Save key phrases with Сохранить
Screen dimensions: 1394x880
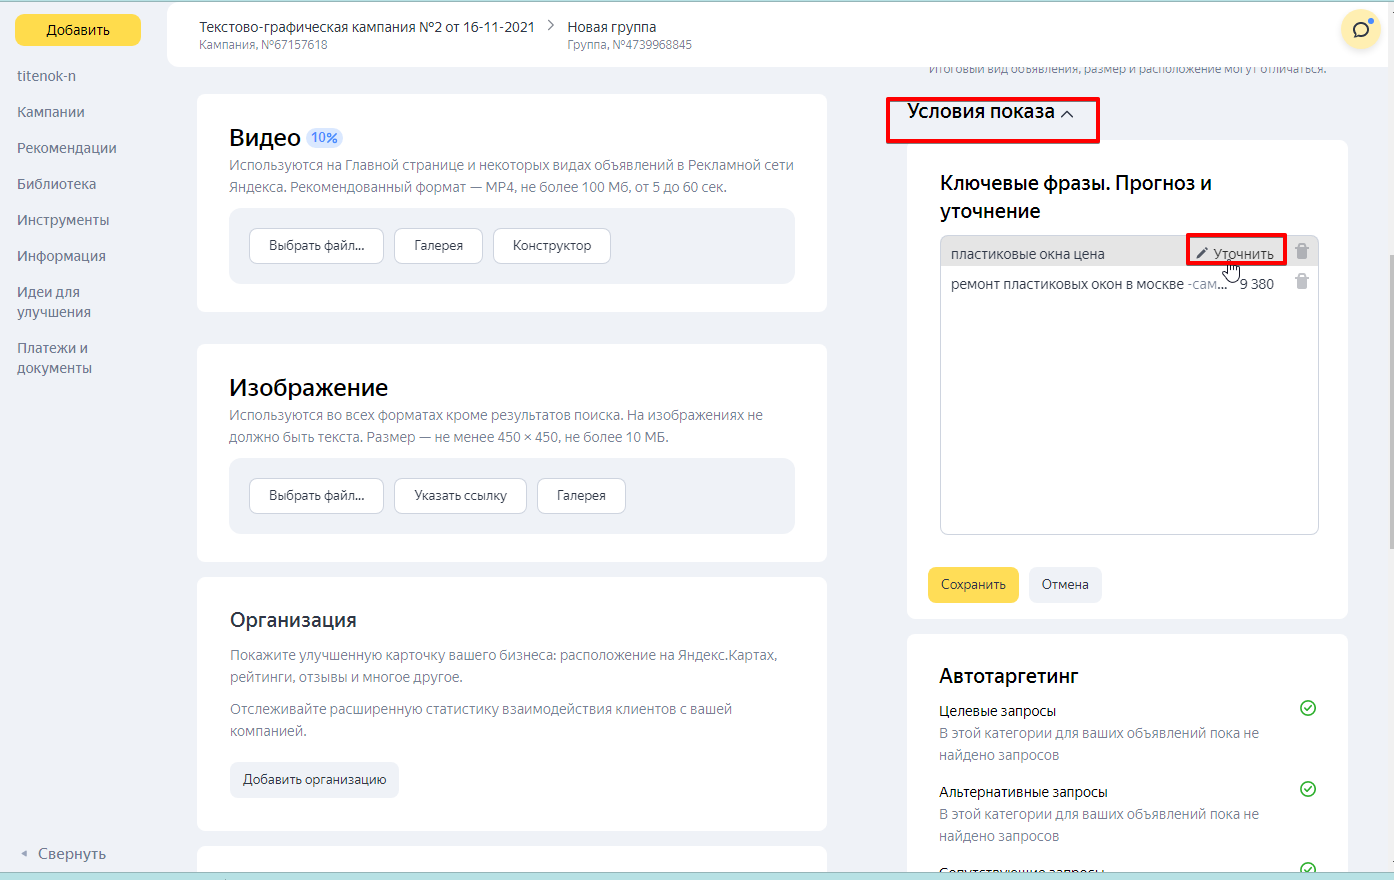tap(973, 585)
